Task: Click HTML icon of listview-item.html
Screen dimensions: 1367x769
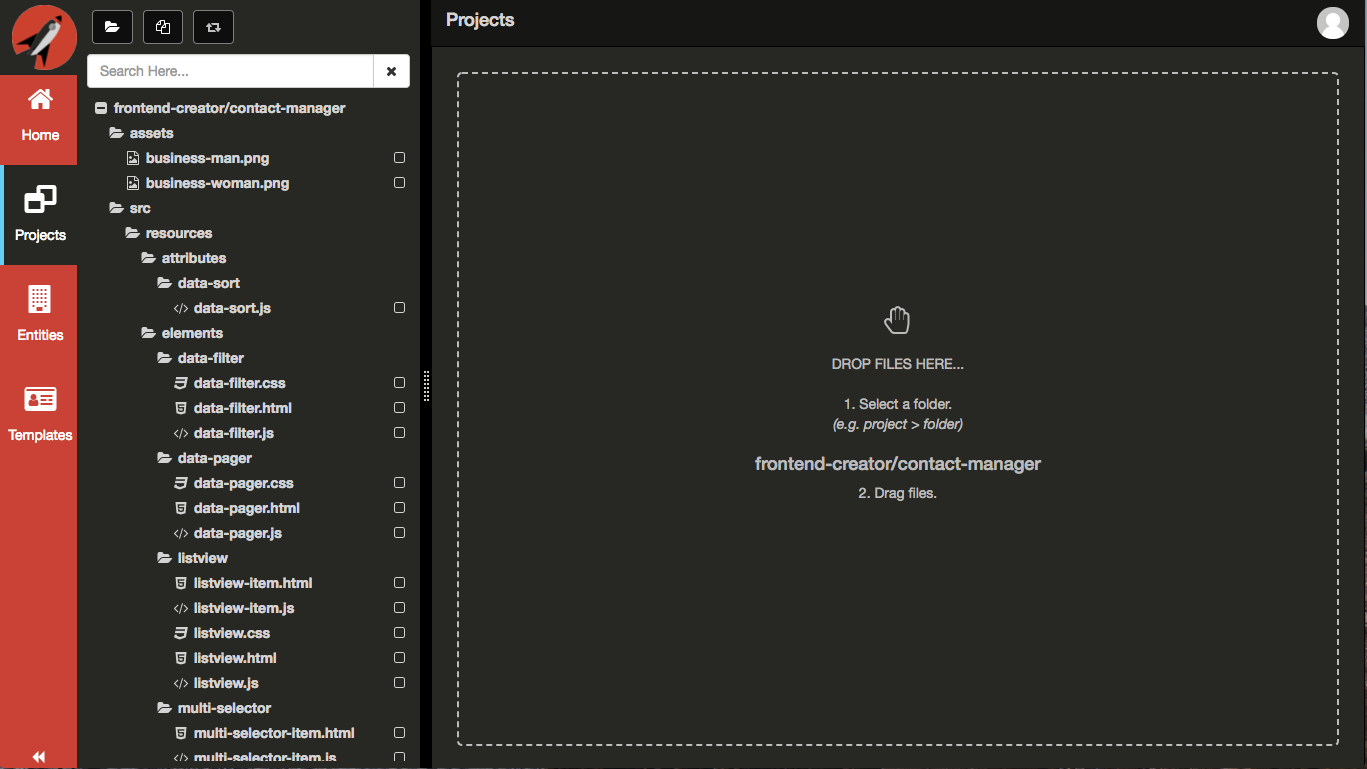Action: click(181, 583)
